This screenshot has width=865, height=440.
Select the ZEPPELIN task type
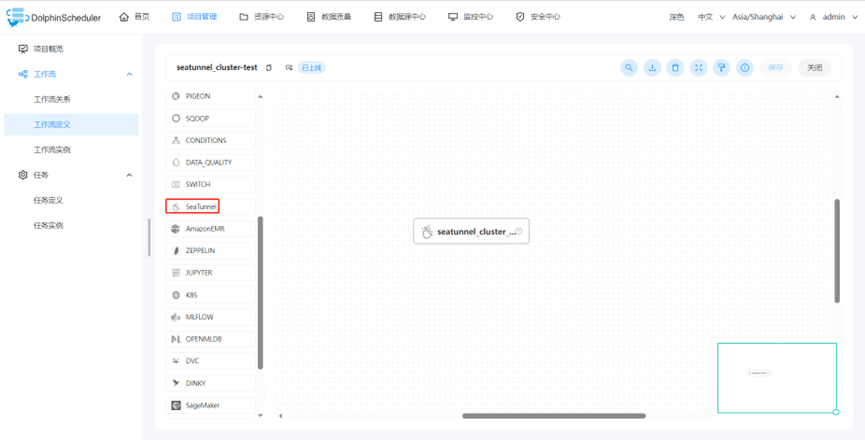tap(211, 250)
